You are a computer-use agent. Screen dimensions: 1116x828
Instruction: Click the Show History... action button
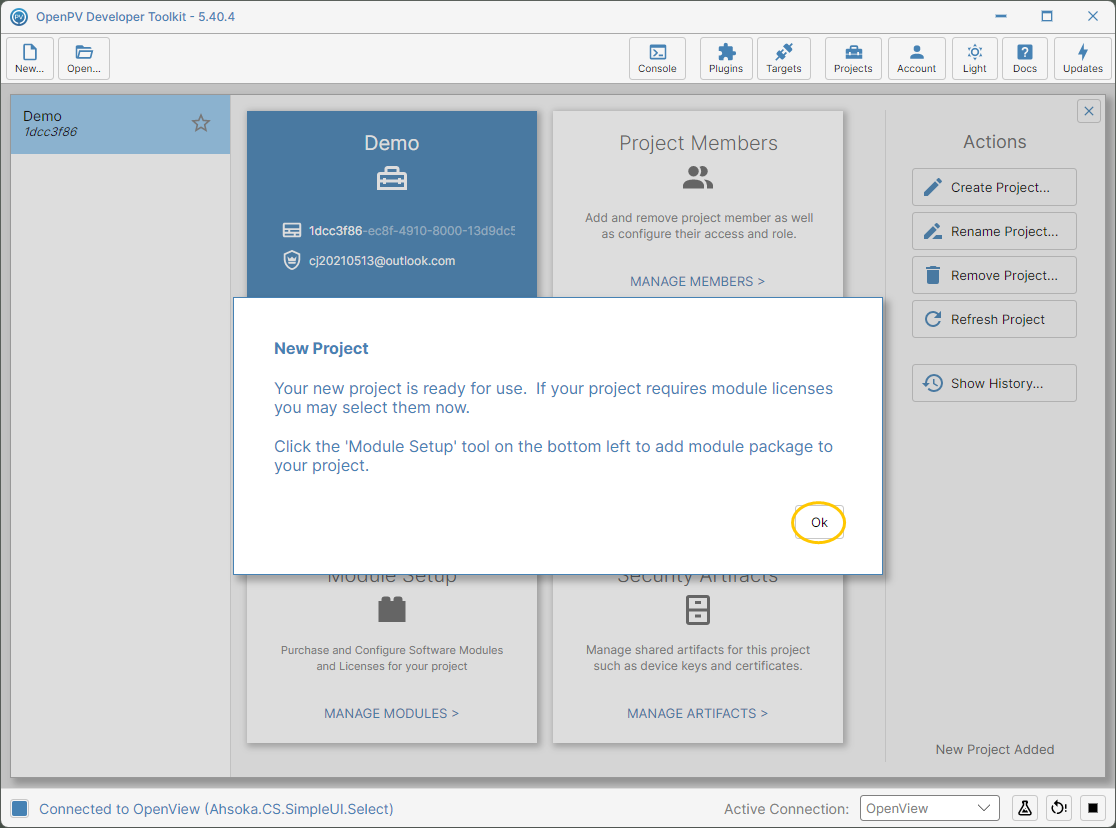coord(994,384)
